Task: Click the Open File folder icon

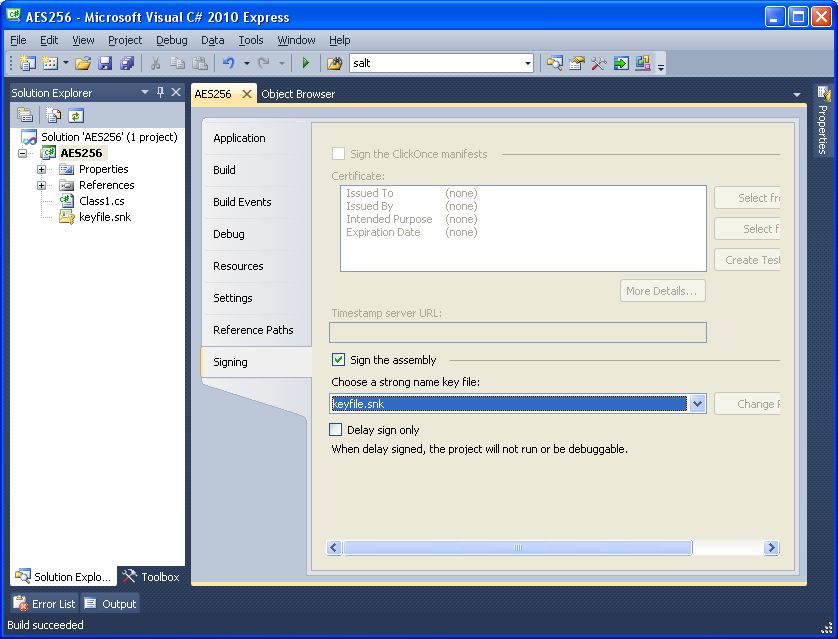Action: coord(83,63)
